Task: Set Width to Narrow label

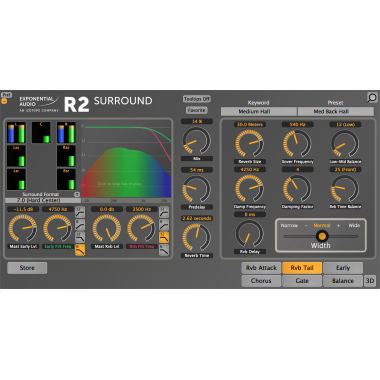Action: point(289,225)
